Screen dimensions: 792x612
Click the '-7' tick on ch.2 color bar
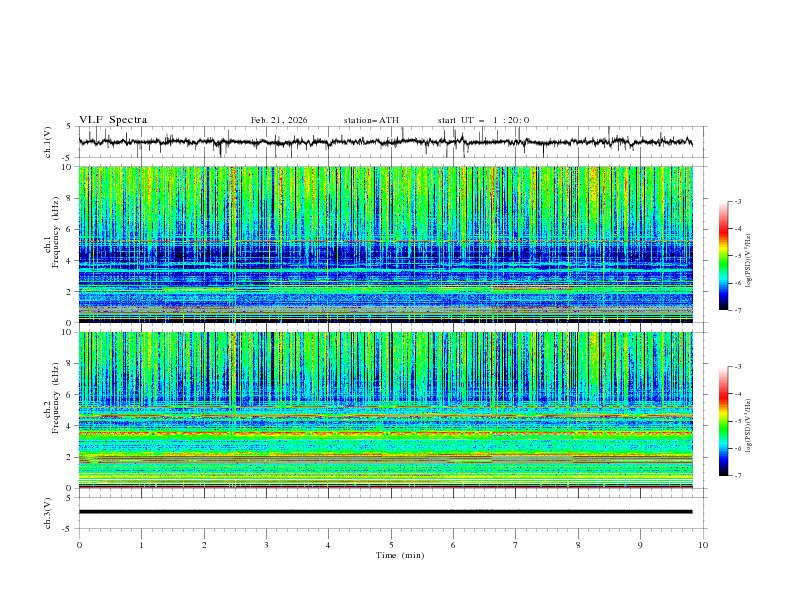click(x=737, y=476)
